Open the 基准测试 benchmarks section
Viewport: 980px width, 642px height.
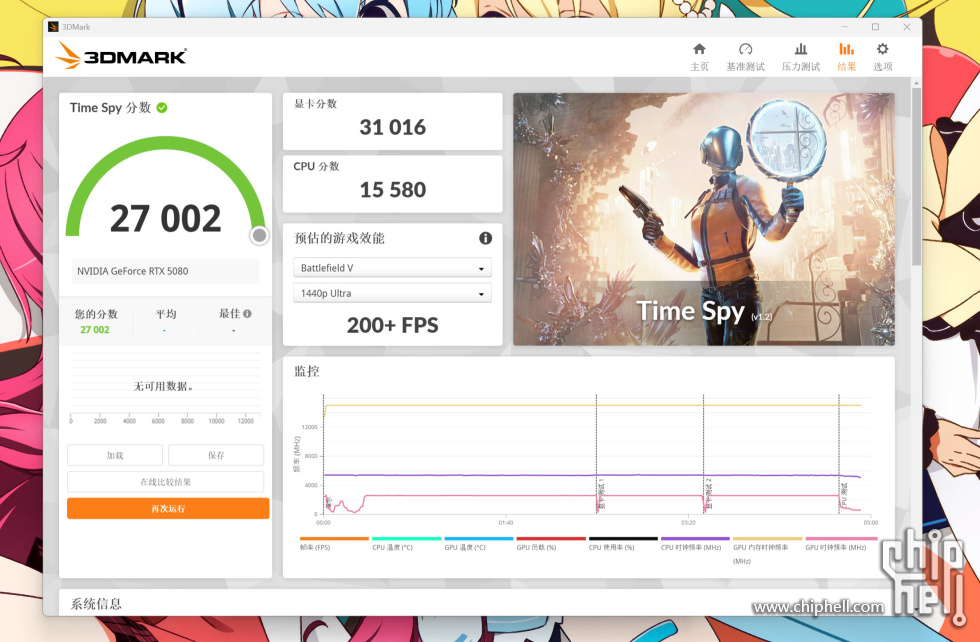745,57
